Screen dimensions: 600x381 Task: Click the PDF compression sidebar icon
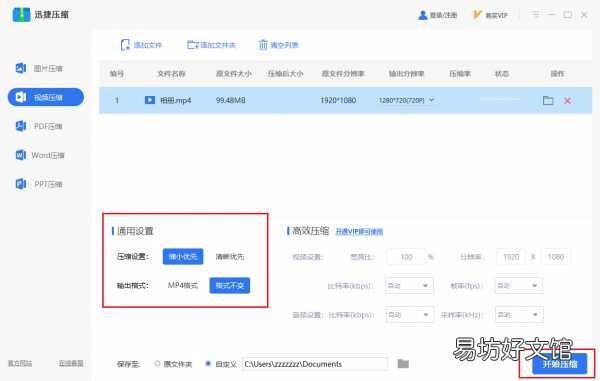pyautogui.click(x=21, y=126)
